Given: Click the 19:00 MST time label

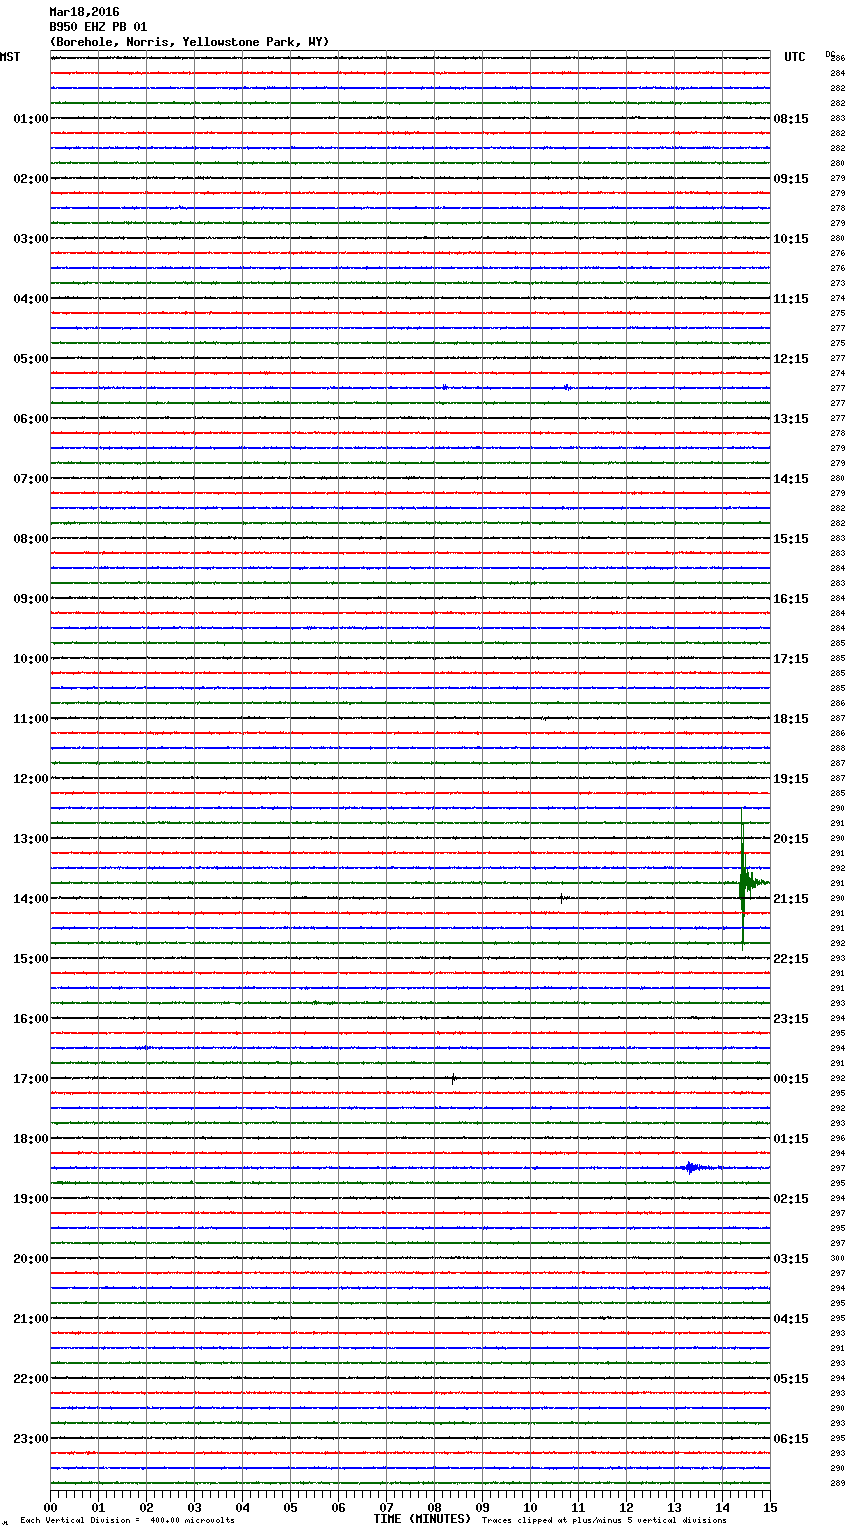Looking at the screenshot, I should tap(31, 1199).
